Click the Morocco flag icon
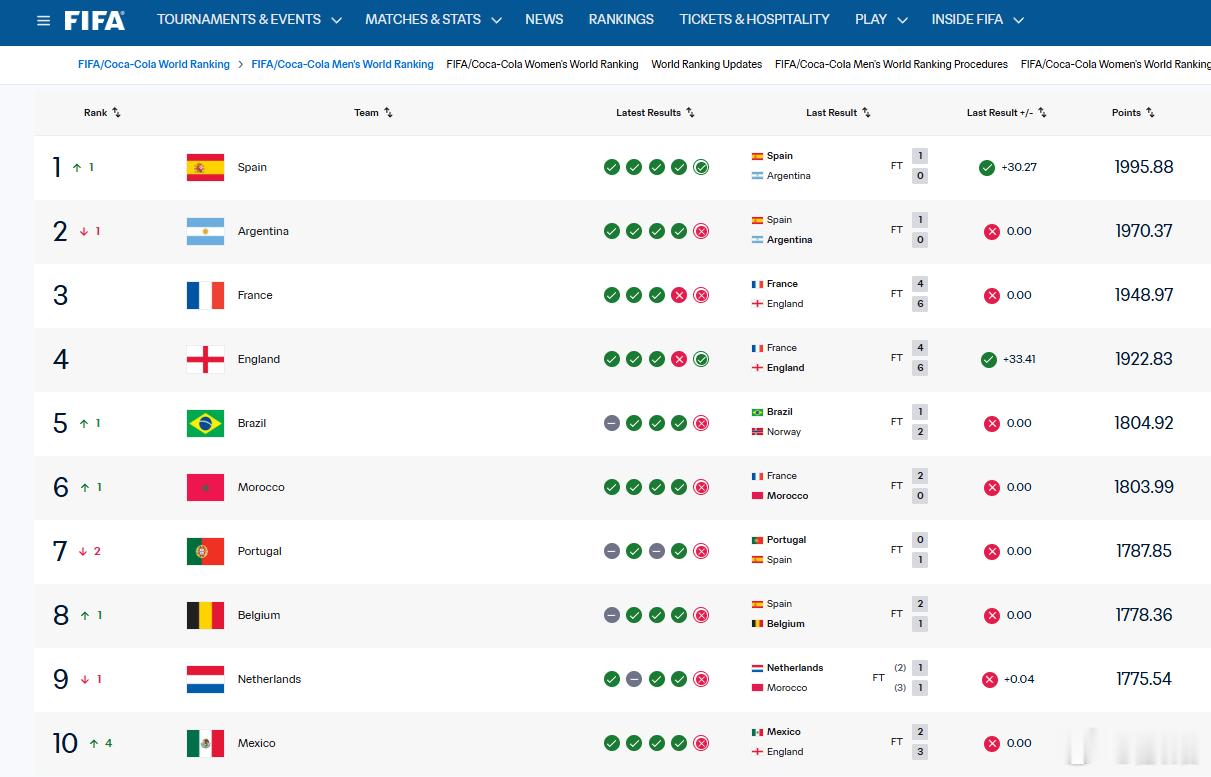The width and height of the screenshot is (1211, 777). (x=205, y=487)
